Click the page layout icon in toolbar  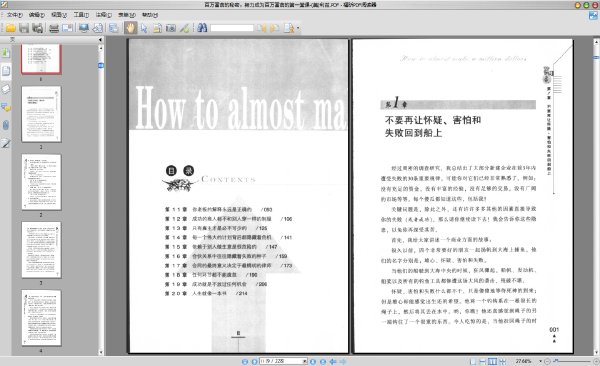click(114, 28)
